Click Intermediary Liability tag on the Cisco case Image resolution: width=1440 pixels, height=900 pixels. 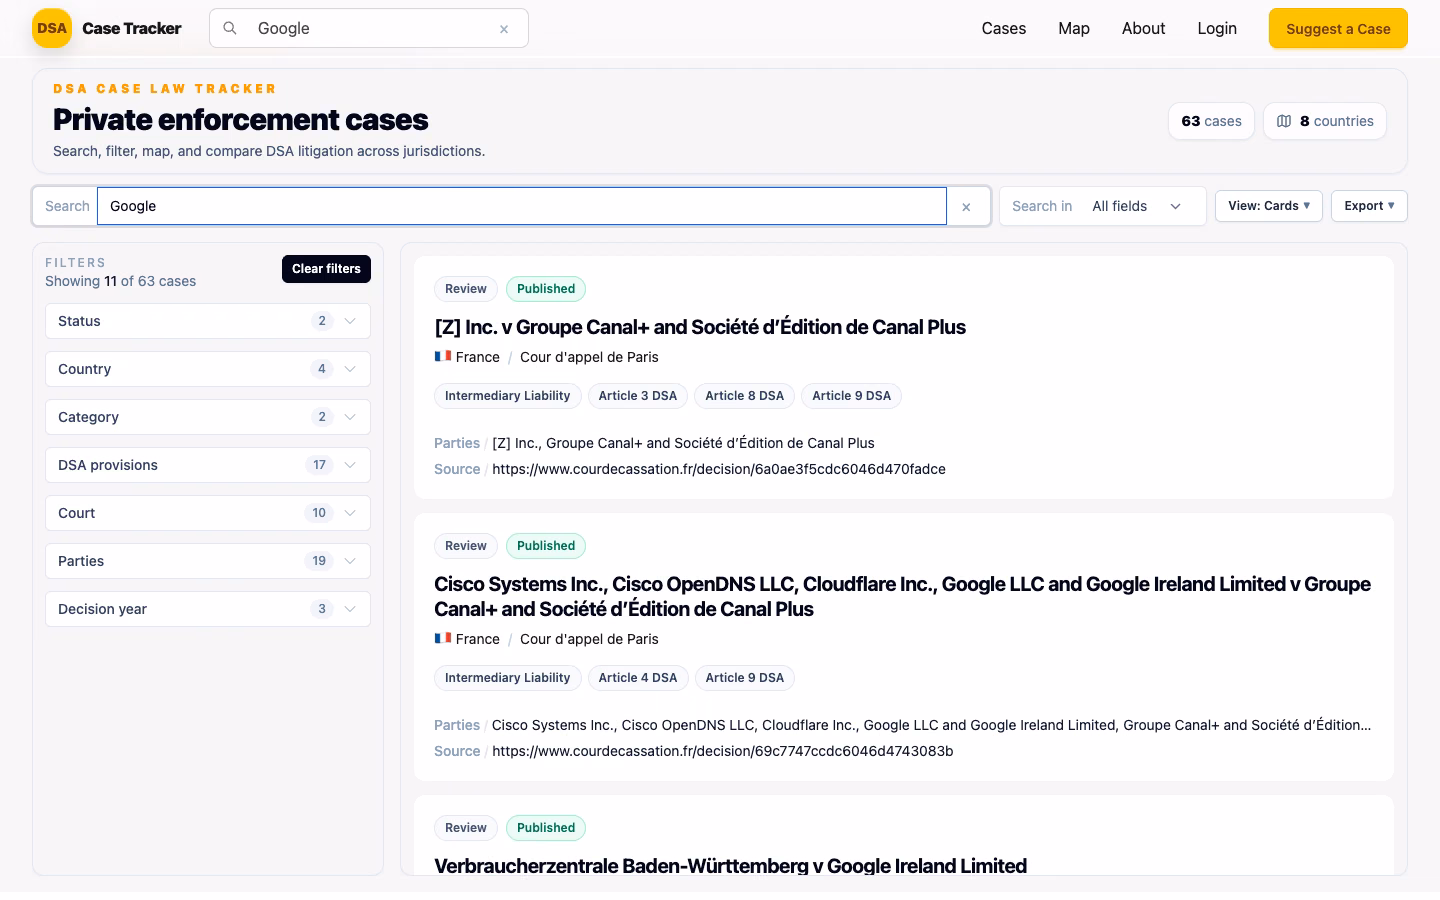(x=507, y=678)
